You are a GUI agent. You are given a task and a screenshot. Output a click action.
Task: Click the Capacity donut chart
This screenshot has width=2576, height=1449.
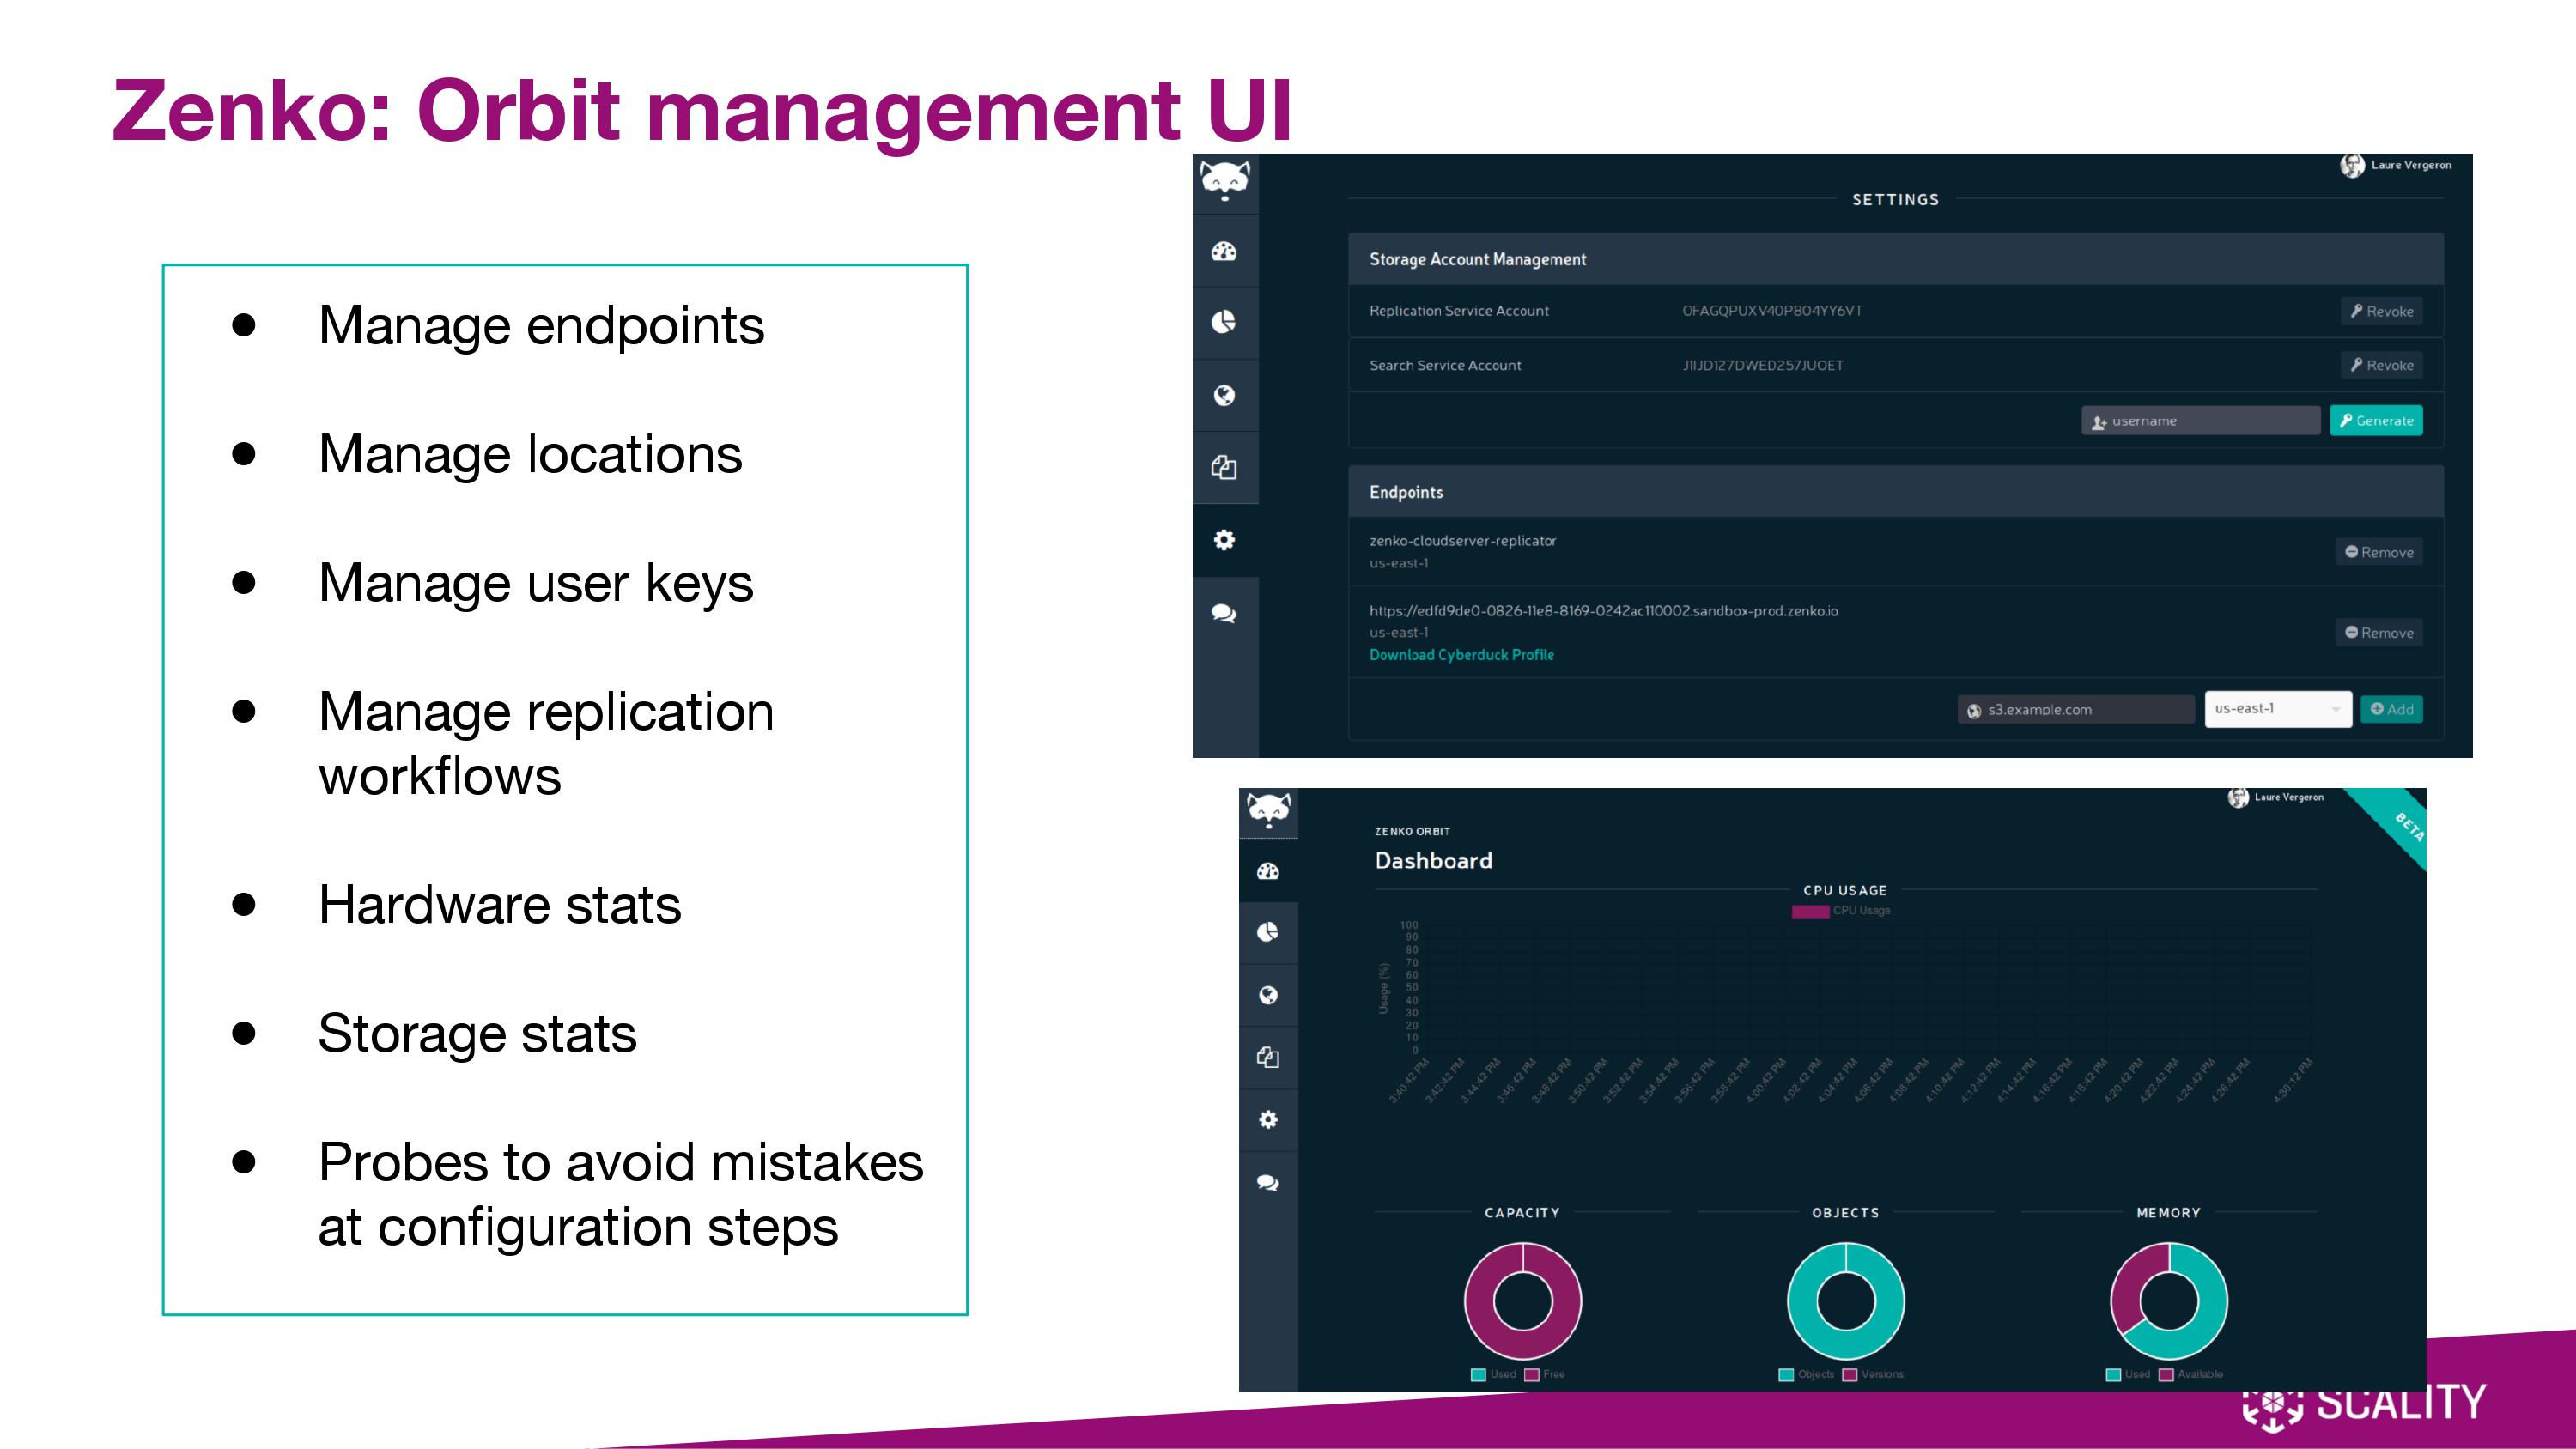pyautogui.click(x=1523, y=1301)
